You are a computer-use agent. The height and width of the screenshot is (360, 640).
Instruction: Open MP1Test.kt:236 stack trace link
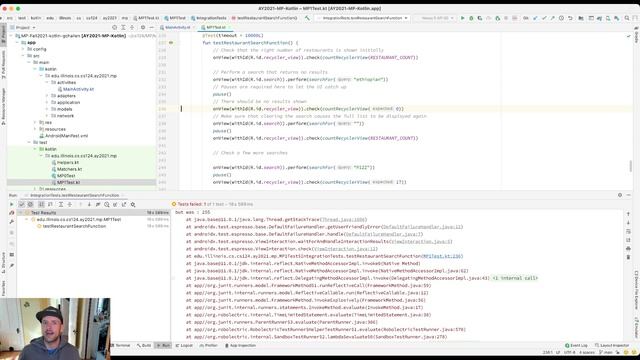click(x=442, y=256)
